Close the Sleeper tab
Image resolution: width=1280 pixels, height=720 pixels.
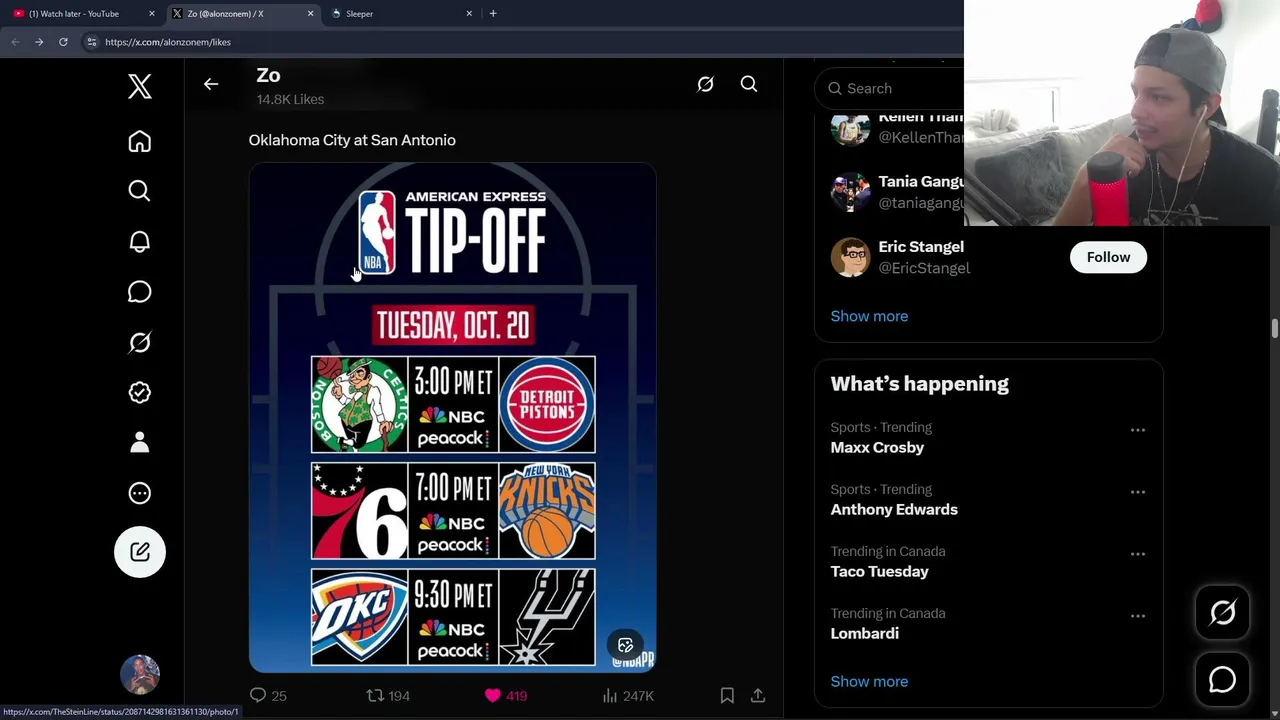(469, 14)
